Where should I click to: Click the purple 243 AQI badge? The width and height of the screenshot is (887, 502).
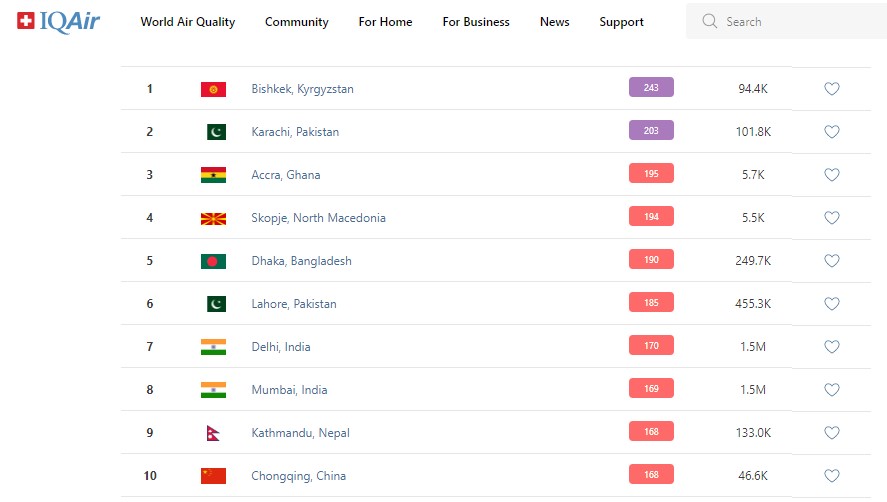click(x=651, y=88)
